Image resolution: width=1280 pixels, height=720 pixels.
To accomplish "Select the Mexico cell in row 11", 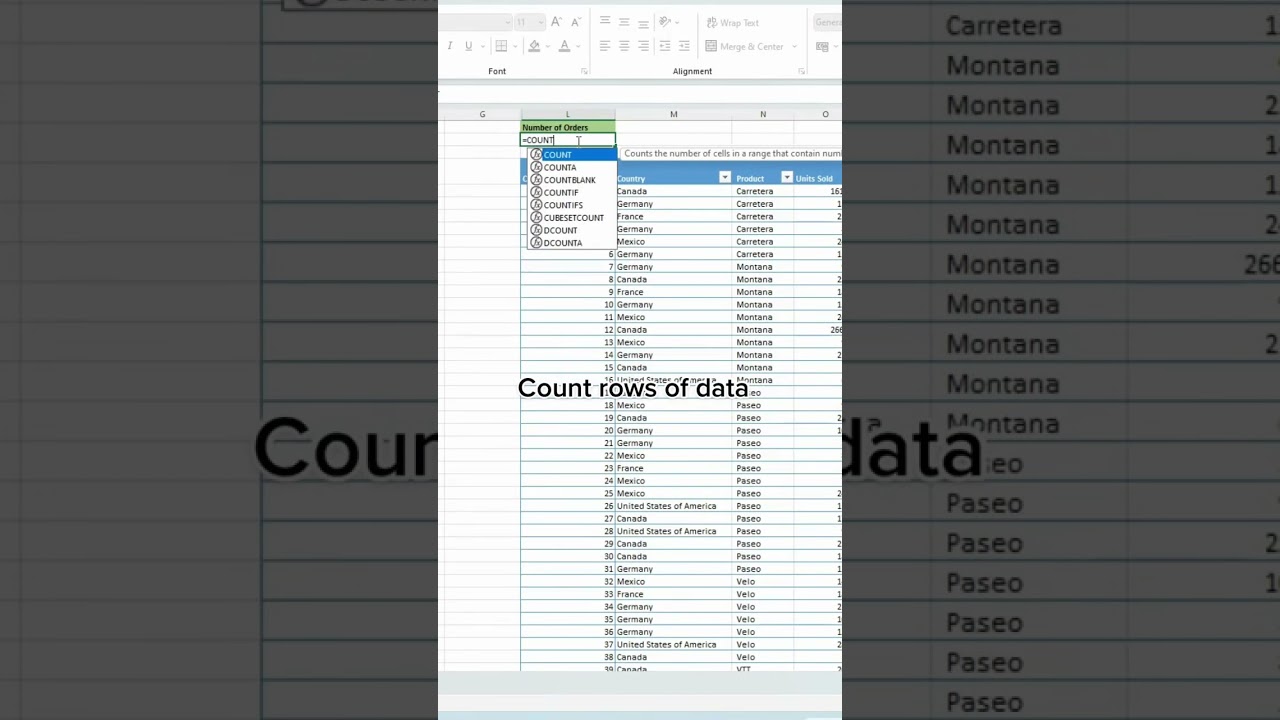I will click(673, 317).
